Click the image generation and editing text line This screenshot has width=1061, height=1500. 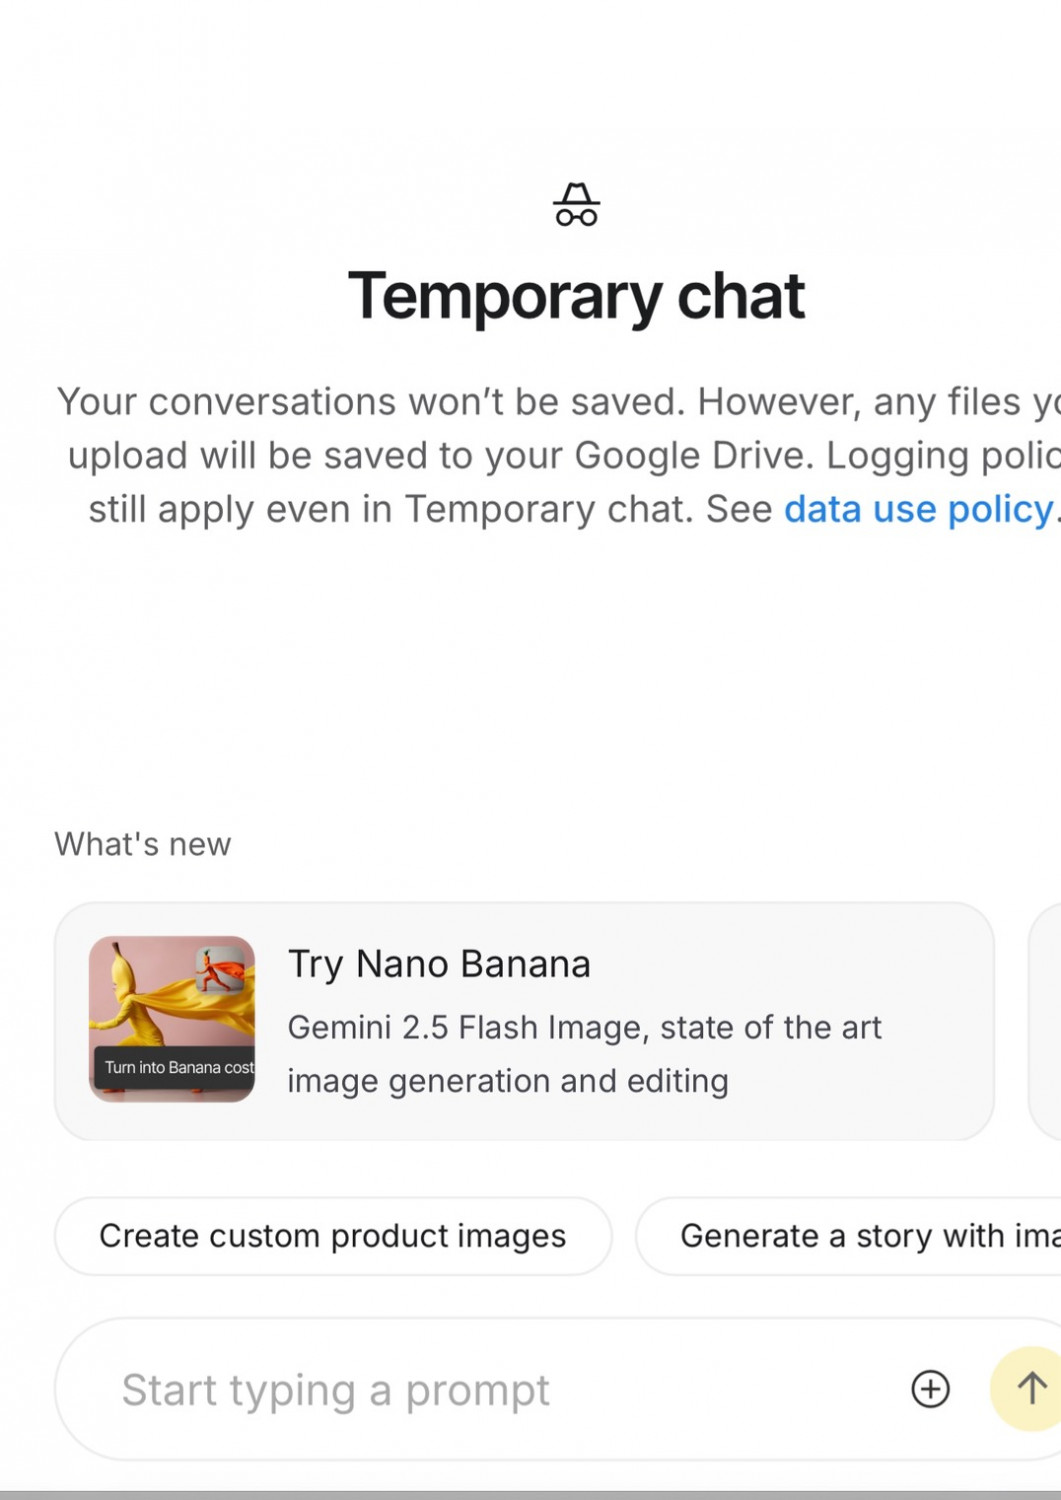click(x=508, y=1081)
